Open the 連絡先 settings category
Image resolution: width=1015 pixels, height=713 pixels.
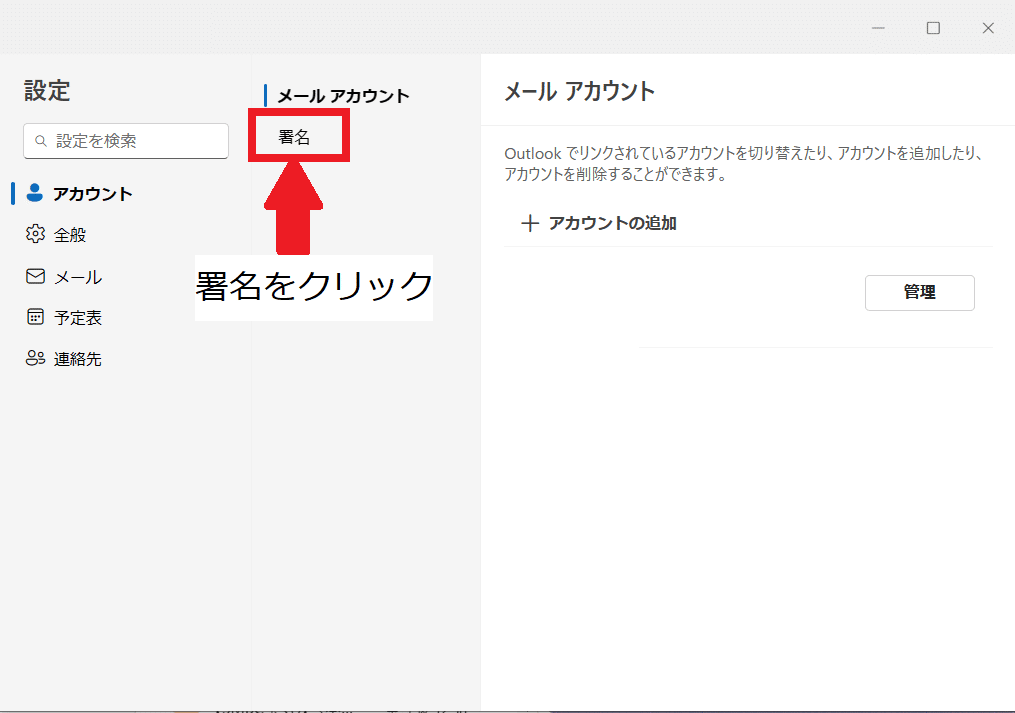coord(78,359)
